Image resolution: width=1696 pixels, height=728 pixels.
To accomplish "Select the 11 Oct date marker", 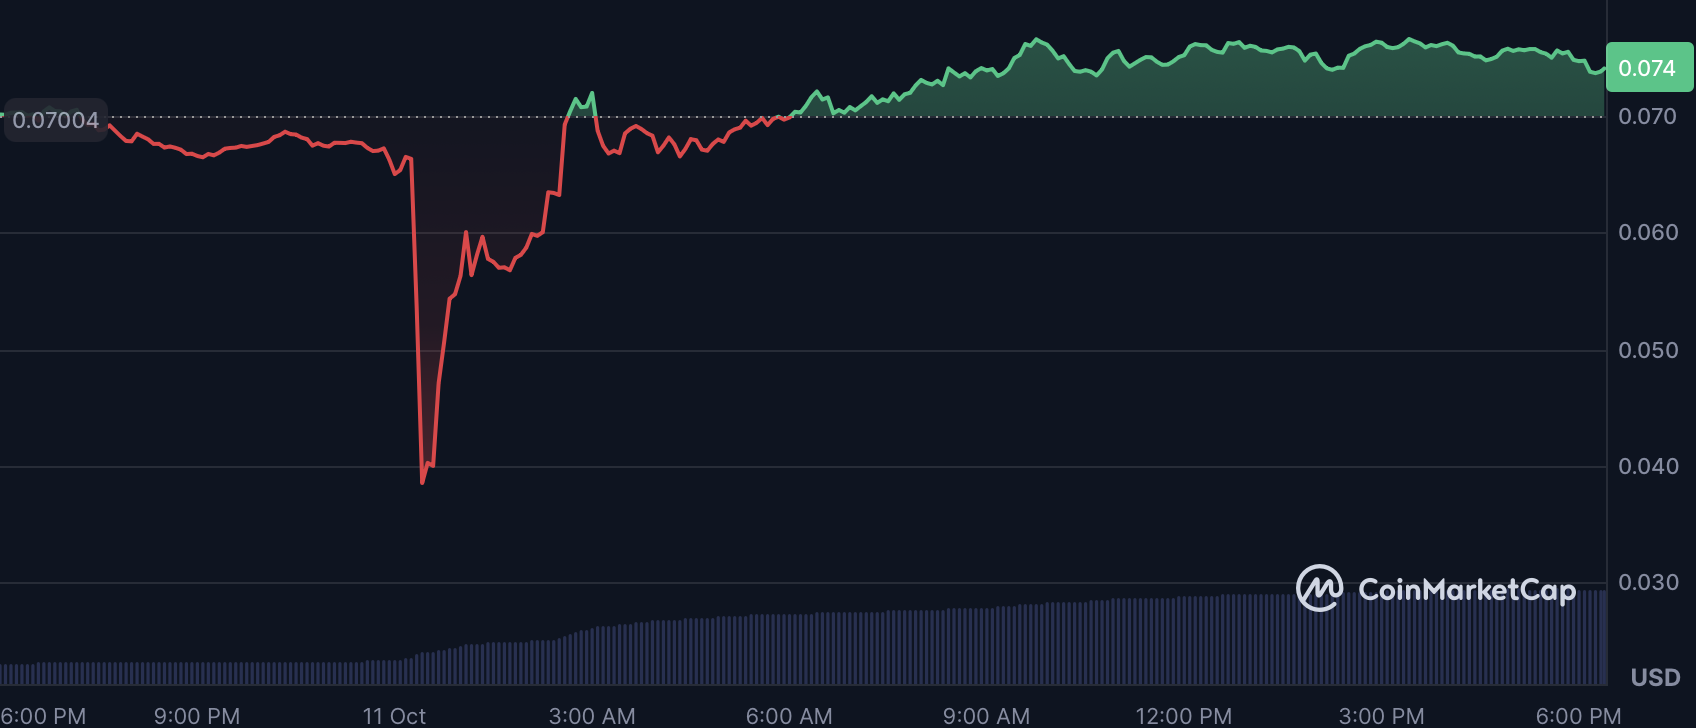I will coord(394,716).
